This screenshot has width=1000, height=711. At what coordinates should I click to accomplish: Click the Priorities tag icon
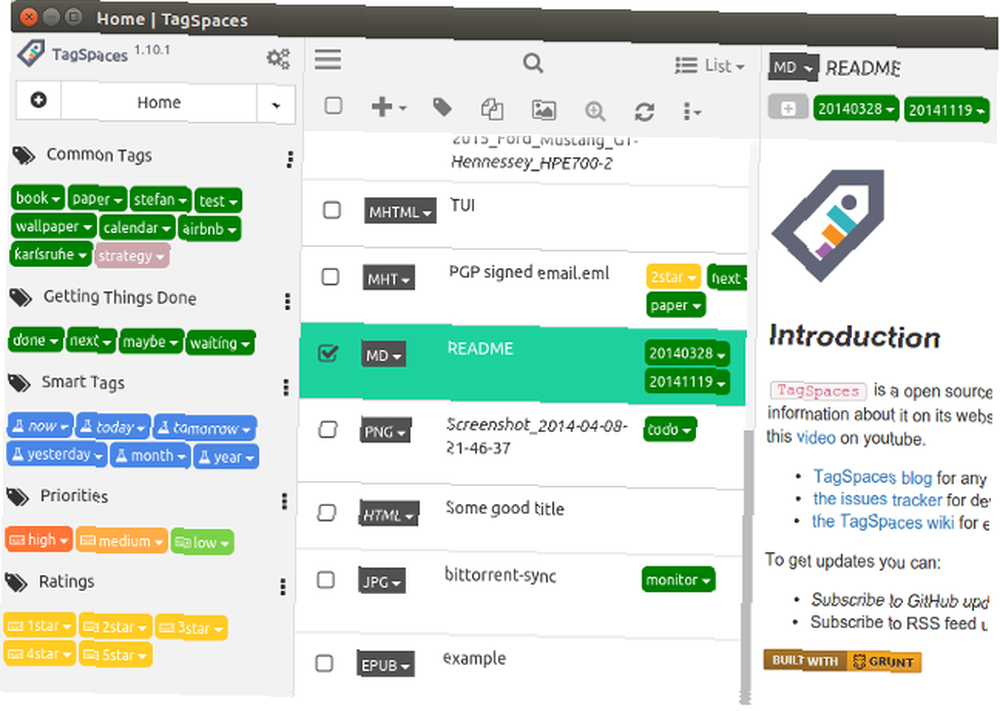click(x=17, y=496)
